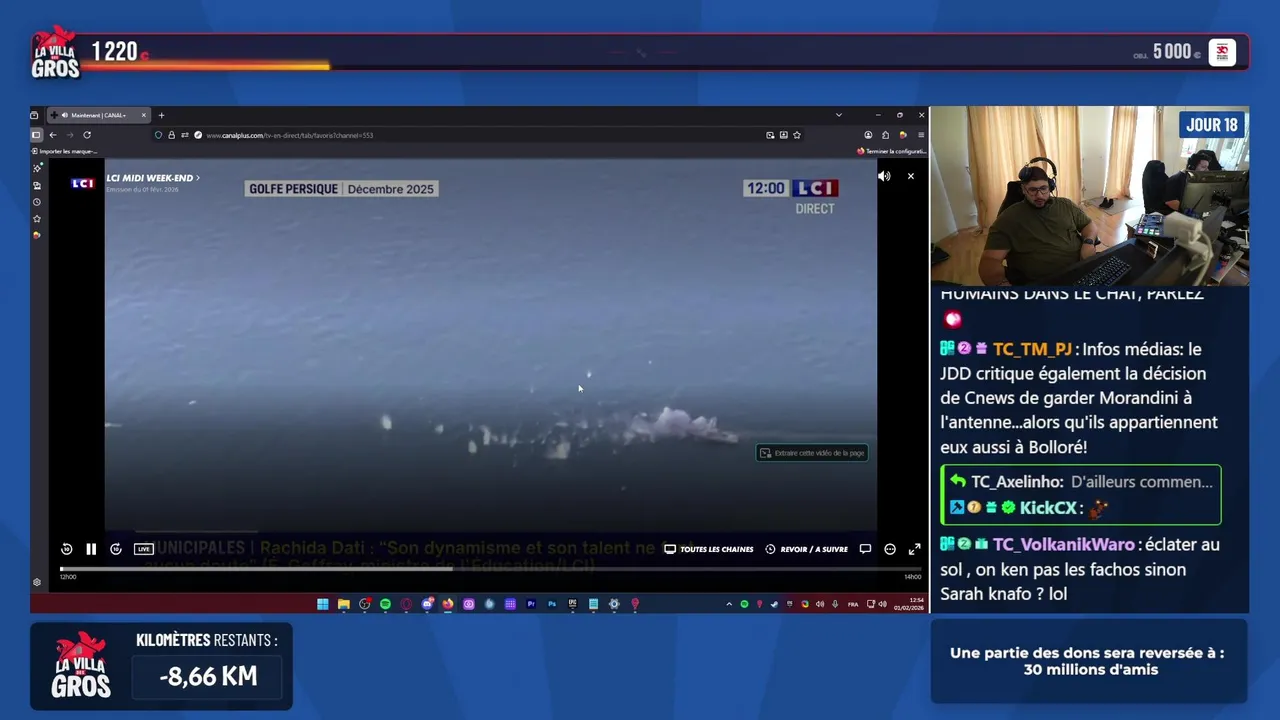The image size is (1280, 720).
Task: Open the Extensions puzzle icon
Action: coord(885,135)
